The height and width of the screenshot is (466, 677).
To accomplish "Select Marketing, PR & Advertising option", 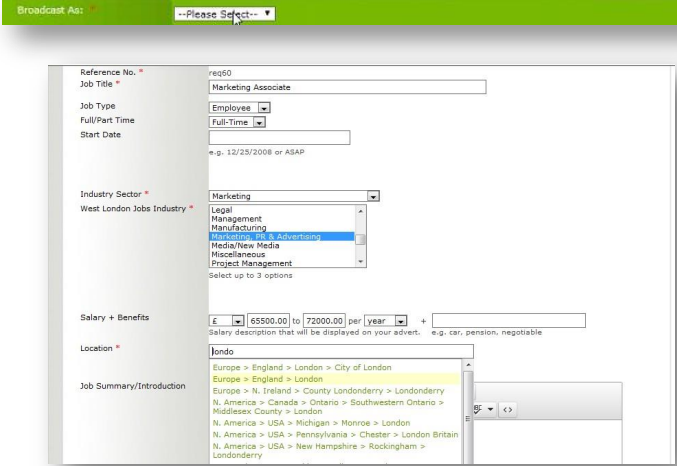I will click(x=282, y=237).
